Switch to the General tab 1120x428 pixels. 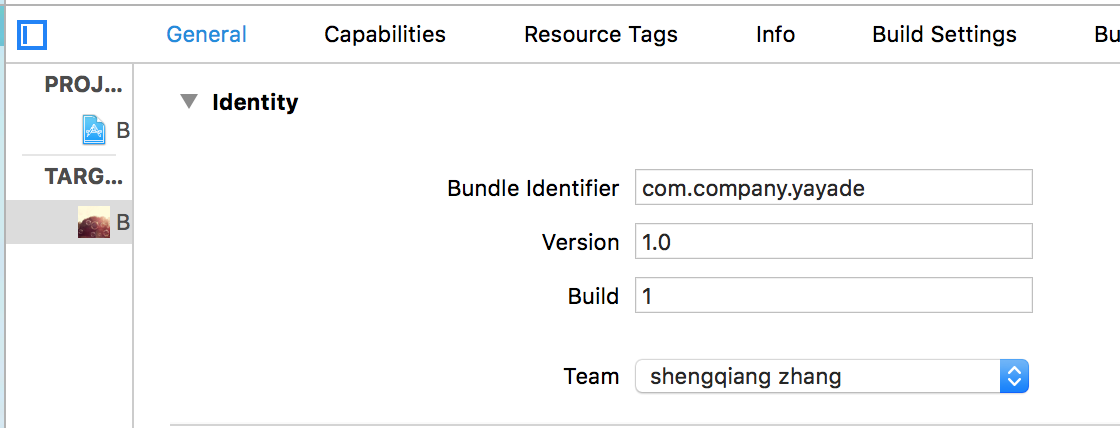point(206,34)
